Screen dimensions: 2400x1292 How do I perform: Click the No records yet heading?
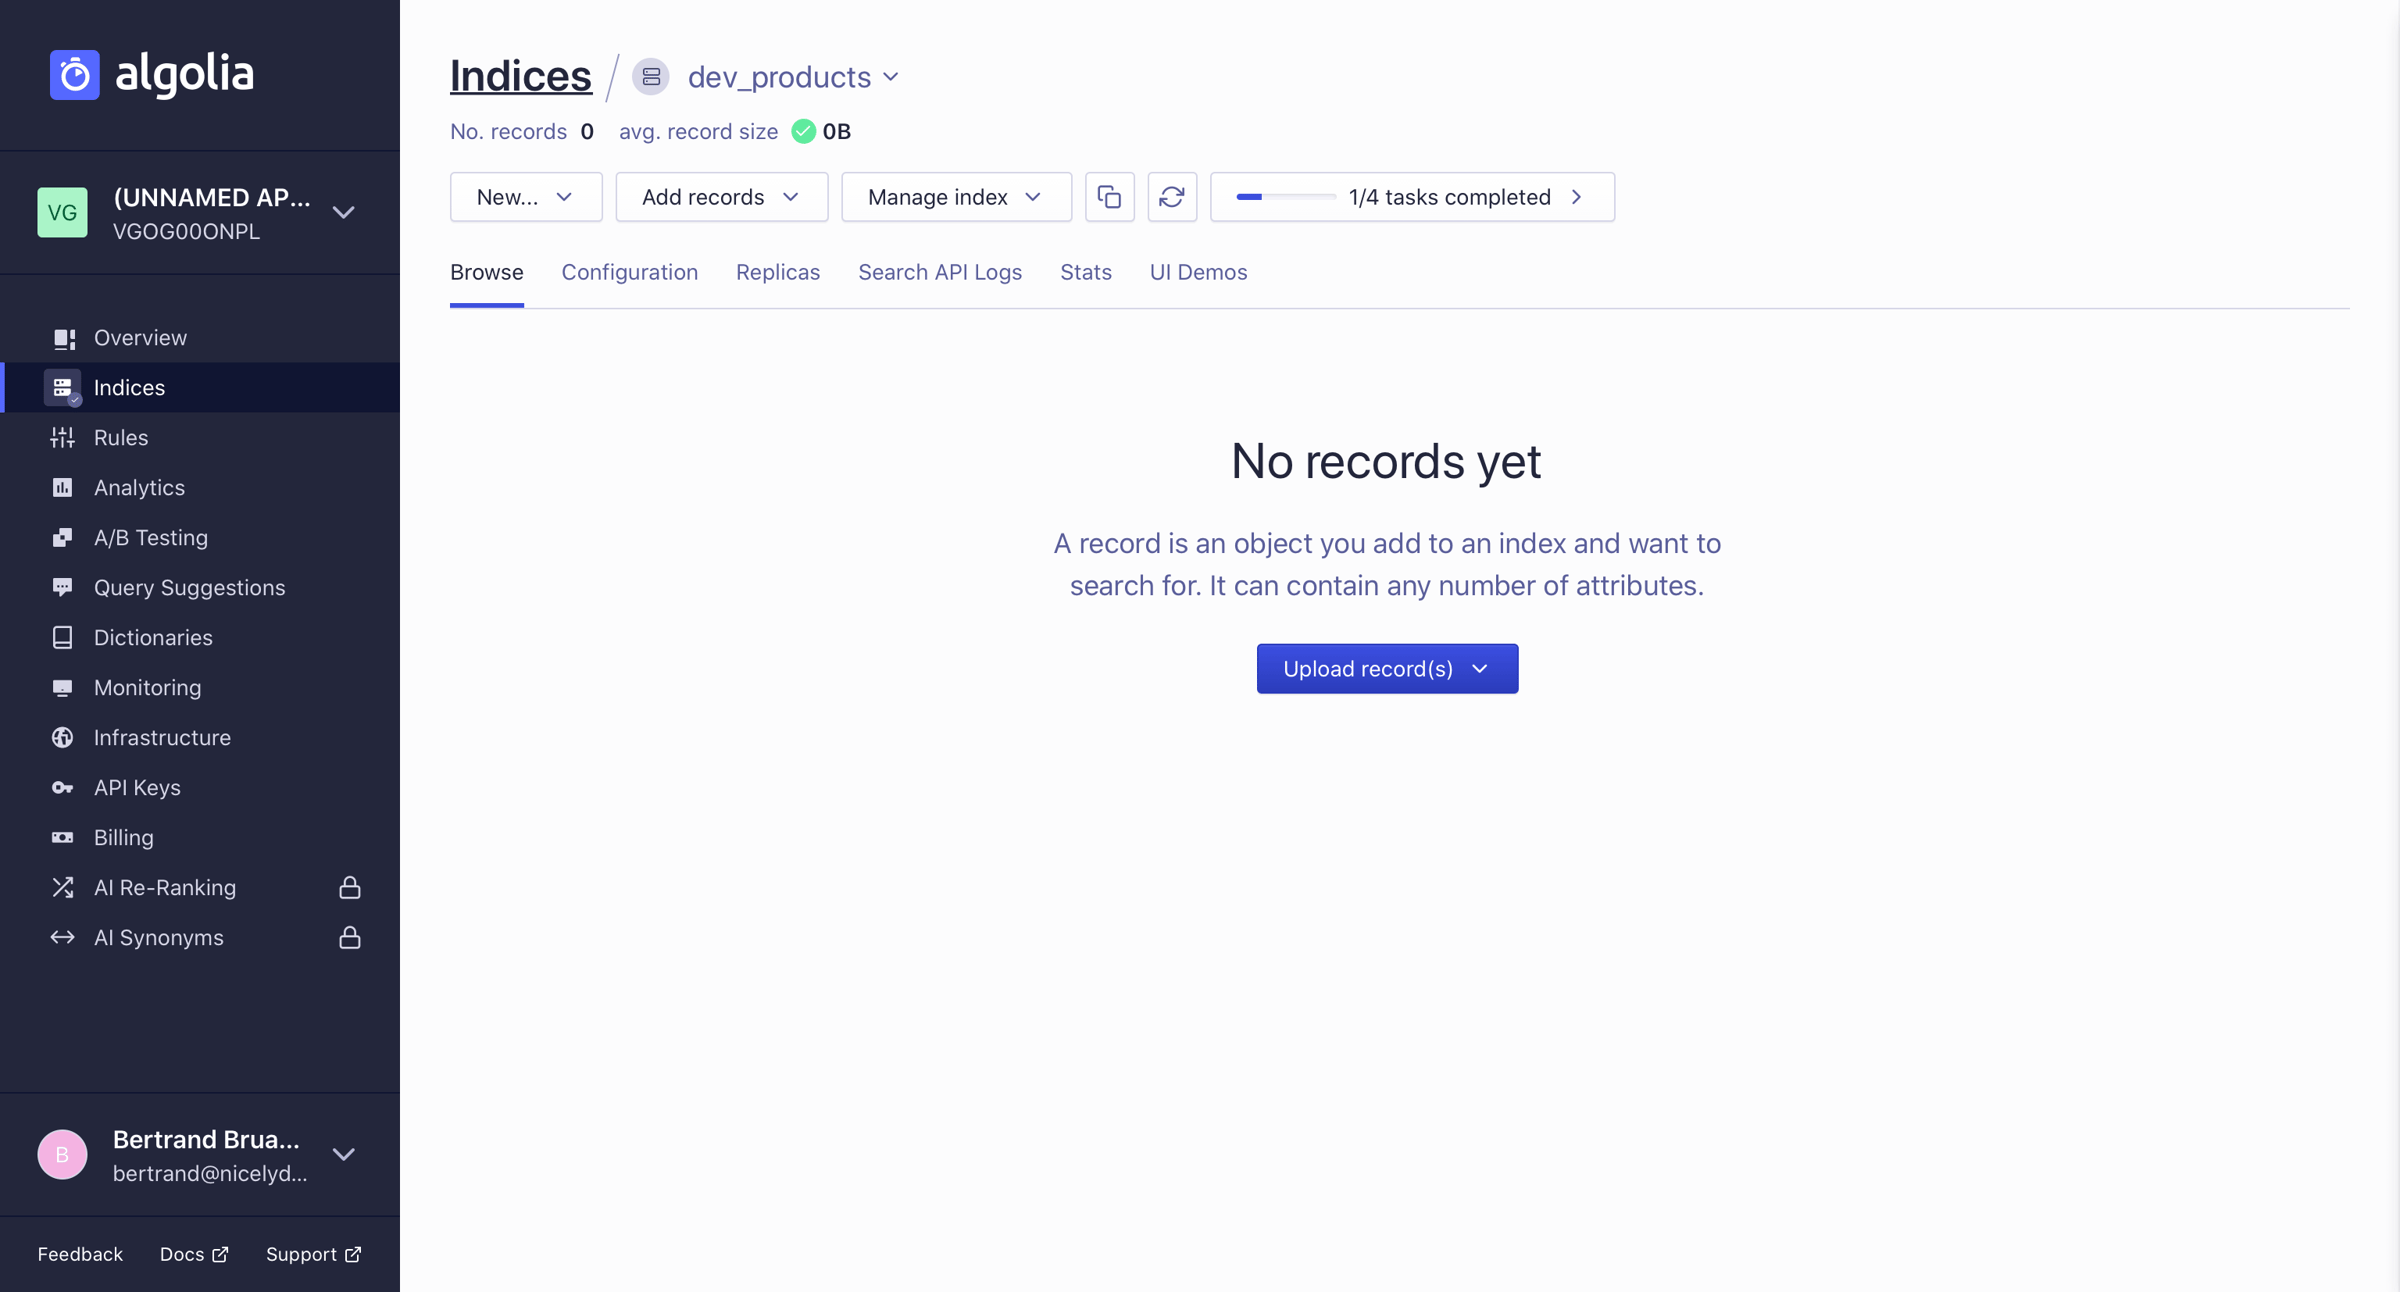click(1386, 461)
